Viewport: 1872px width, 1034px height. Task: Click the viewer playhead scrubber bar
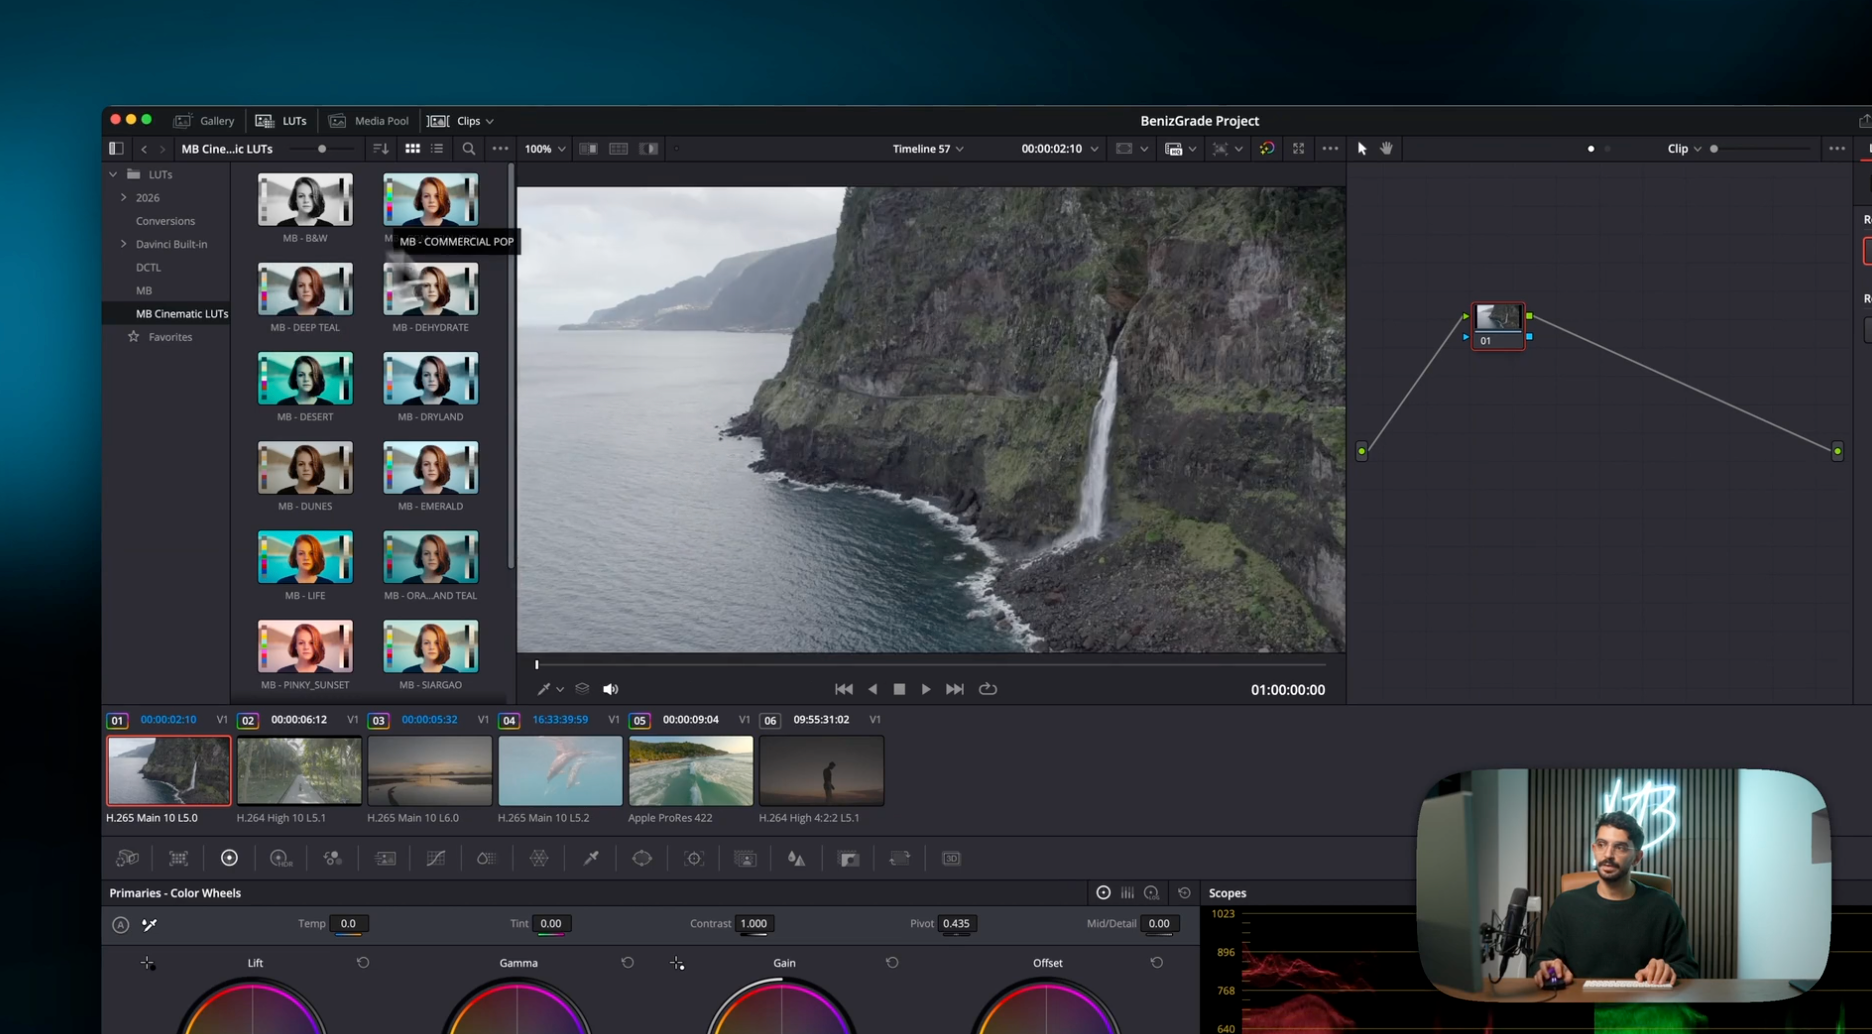tap(931, 664)
